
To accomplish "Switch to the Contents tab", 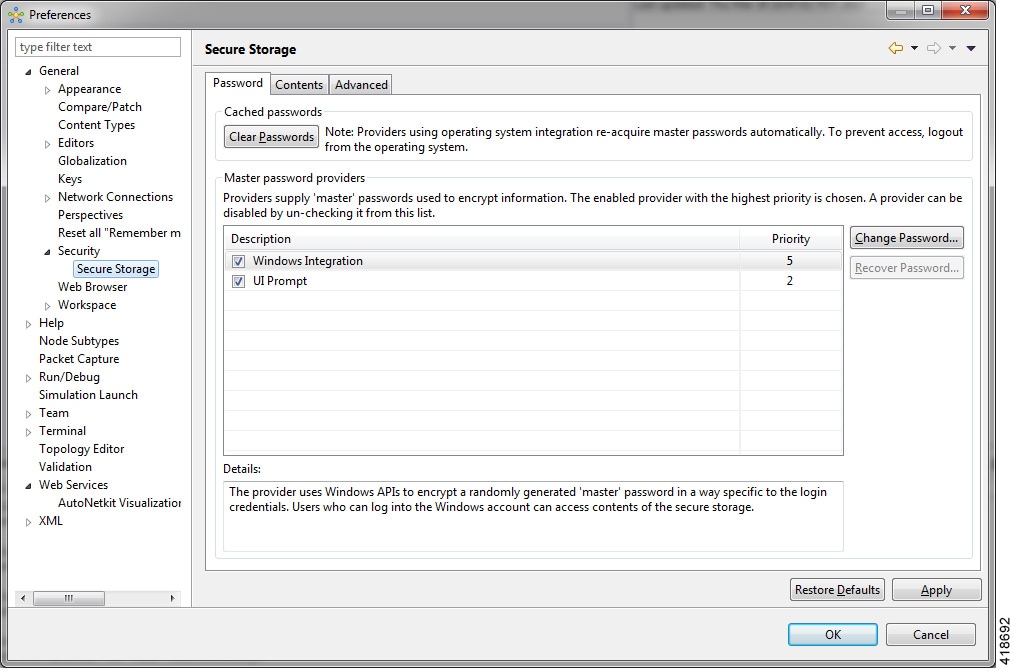I will [x=298, y=85].
